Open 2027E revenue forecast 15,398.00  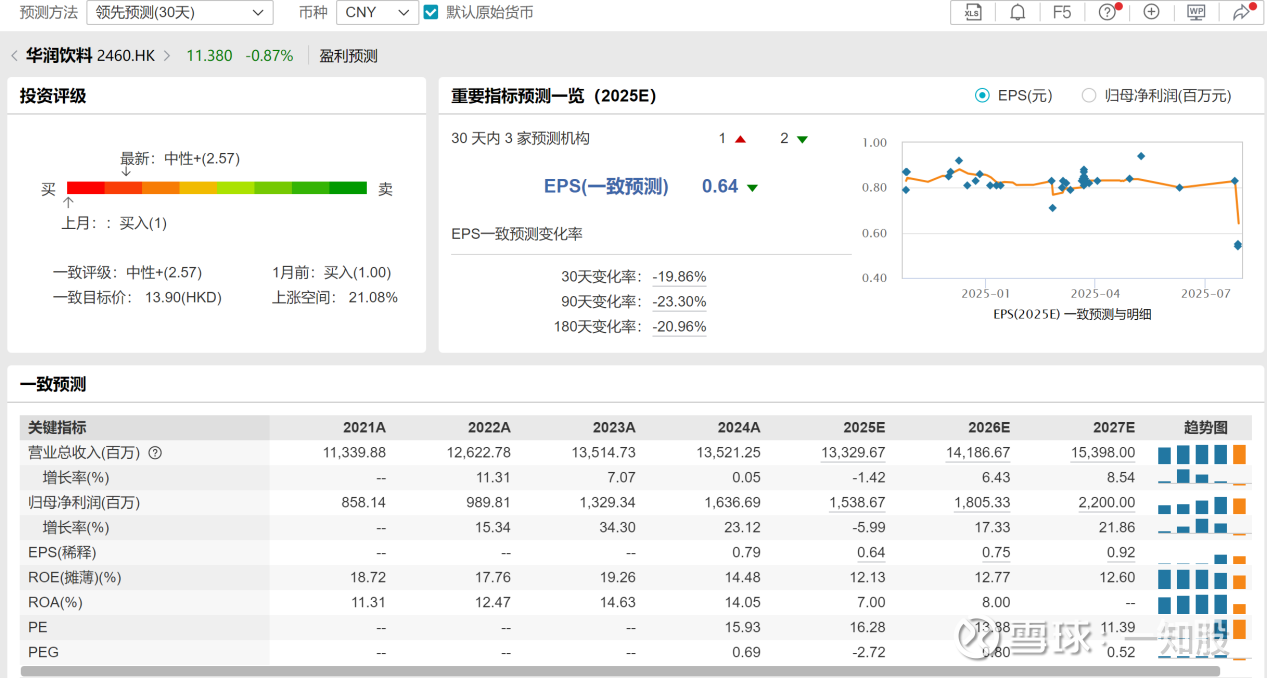[x=1103, y=453]
